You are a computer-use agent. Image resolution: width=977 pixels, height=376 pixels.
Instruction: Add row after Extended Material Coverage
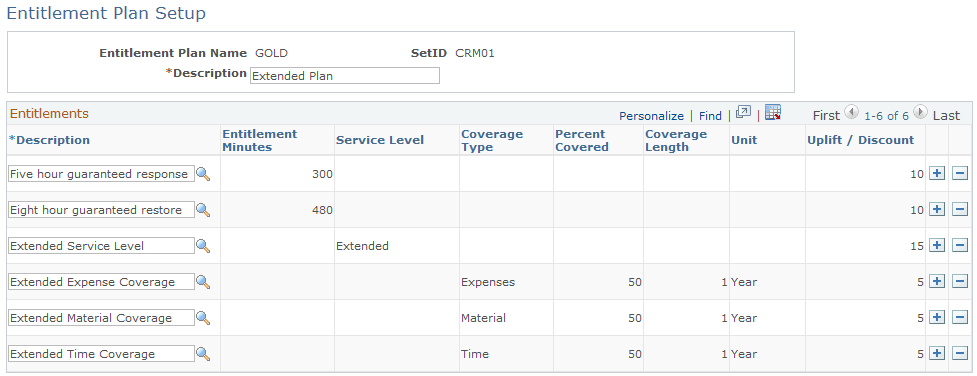936,317
